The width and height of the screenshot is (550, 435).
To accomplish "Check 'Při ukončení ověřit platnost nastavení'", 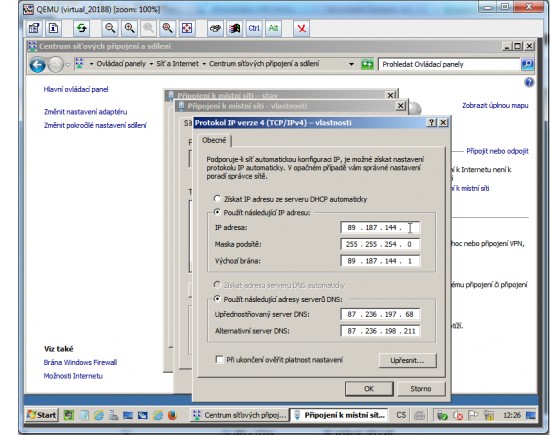I will [220, 360].
